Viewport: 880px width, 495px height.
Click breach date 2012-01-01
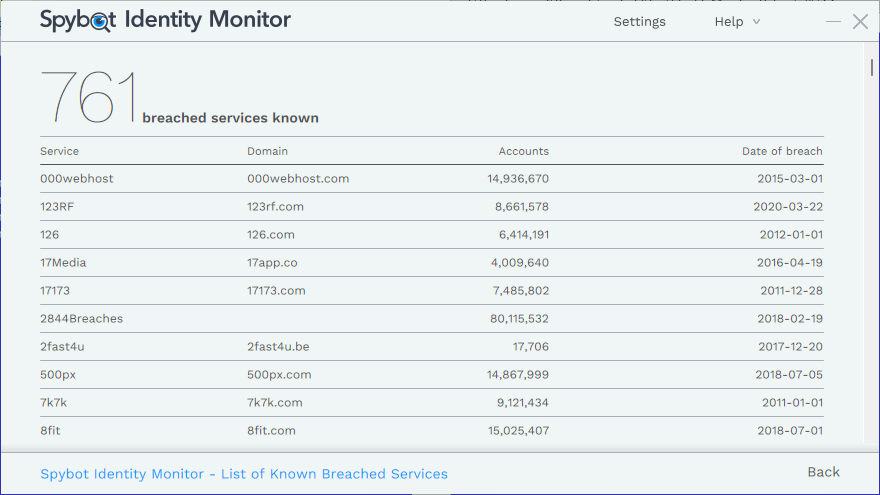(791, 235)
